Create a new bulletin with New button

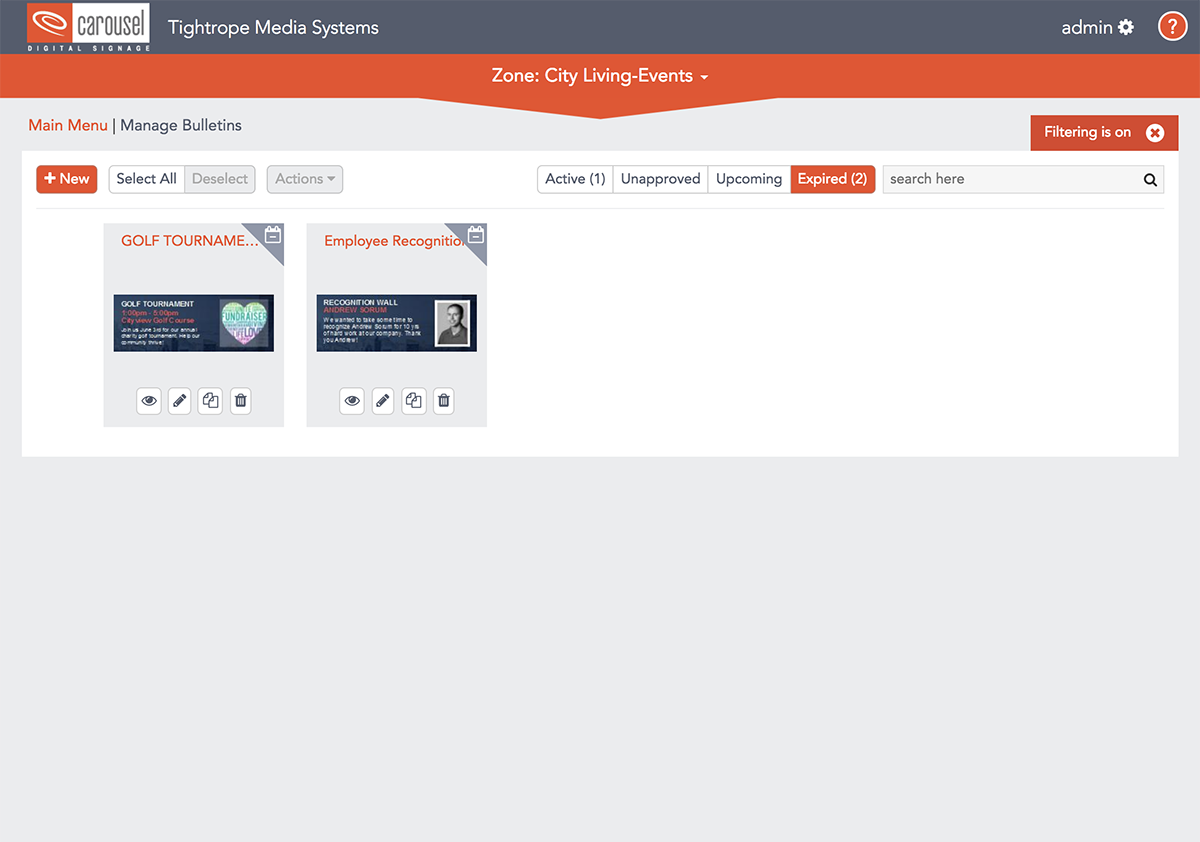(67, 179)
